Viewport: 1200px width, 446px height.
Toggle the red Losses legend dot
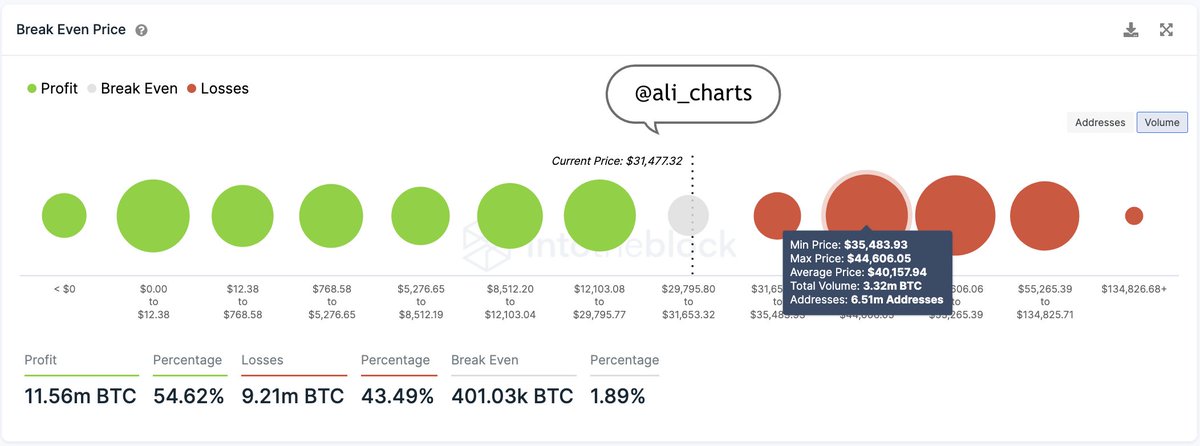(x=192, y=89)
